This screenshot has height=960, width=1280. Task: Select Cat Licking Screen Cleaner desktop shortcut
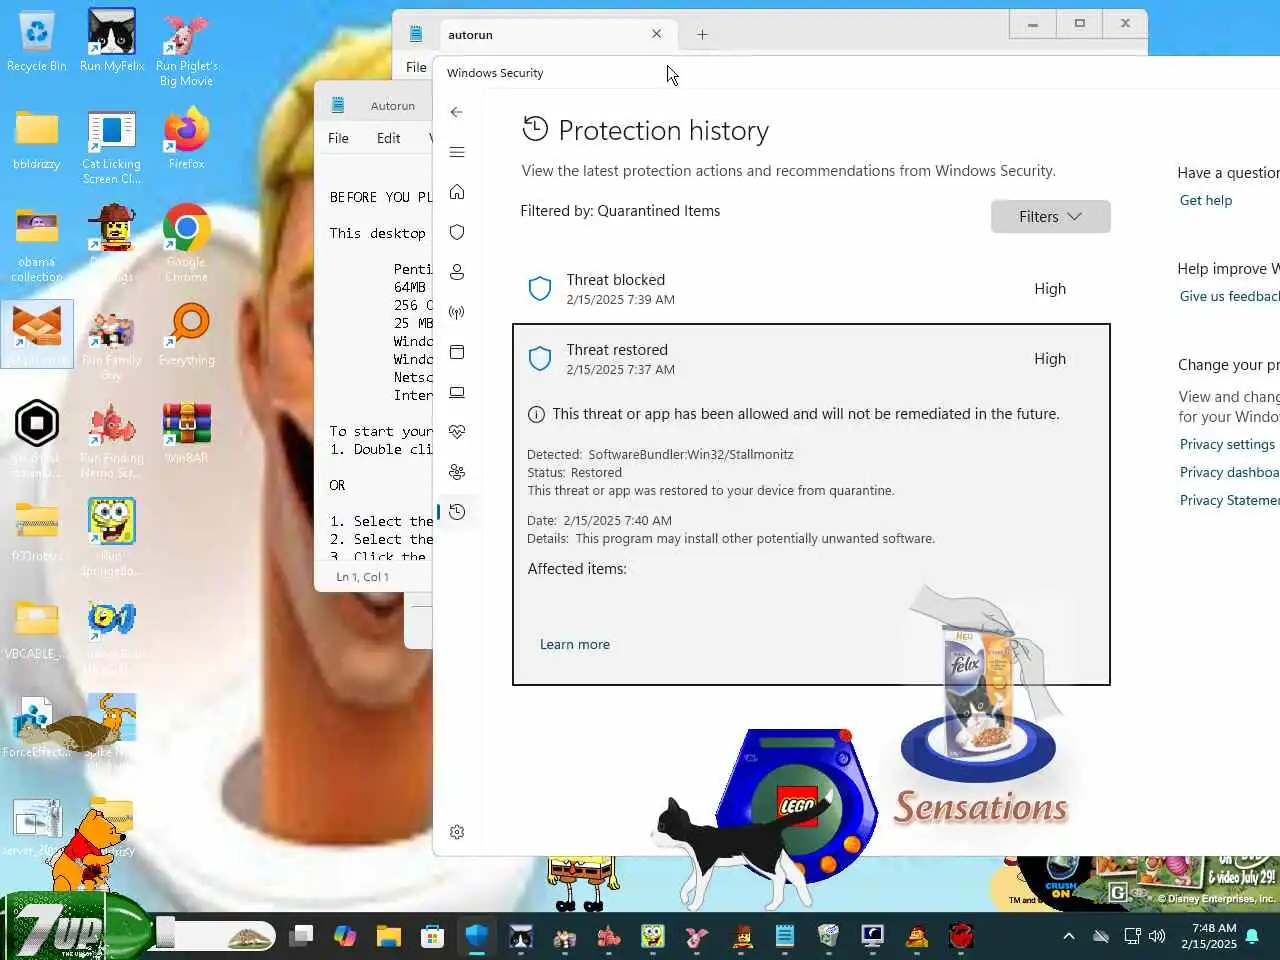point(112,148)
